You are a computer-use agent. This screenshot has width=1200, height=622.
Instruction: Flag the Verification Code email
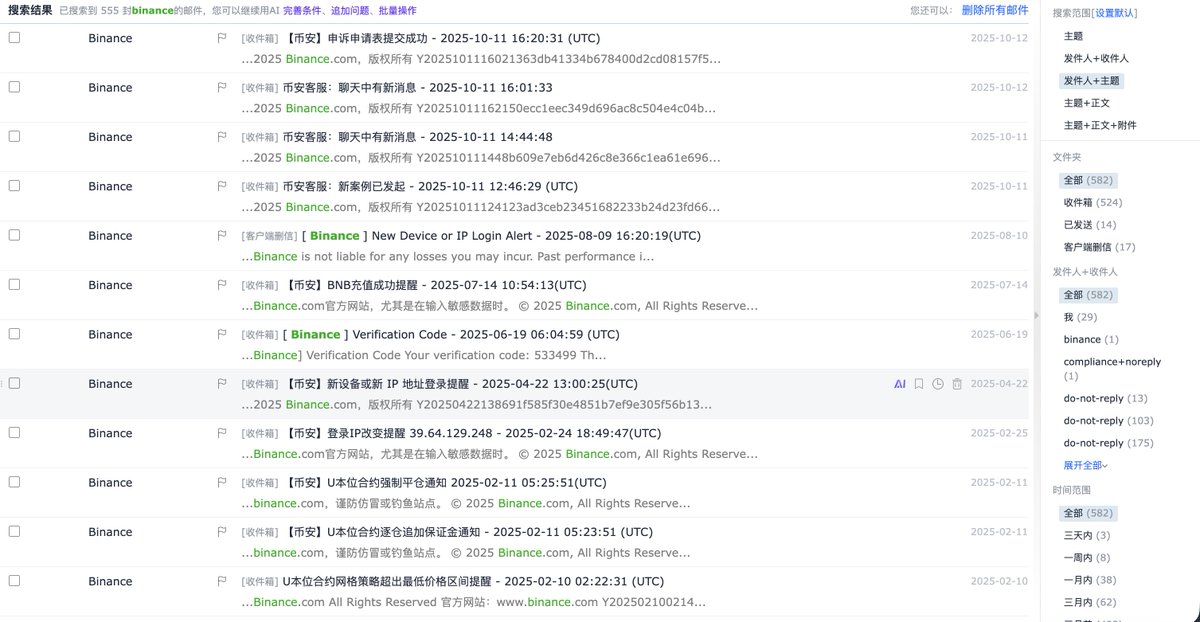222,334
